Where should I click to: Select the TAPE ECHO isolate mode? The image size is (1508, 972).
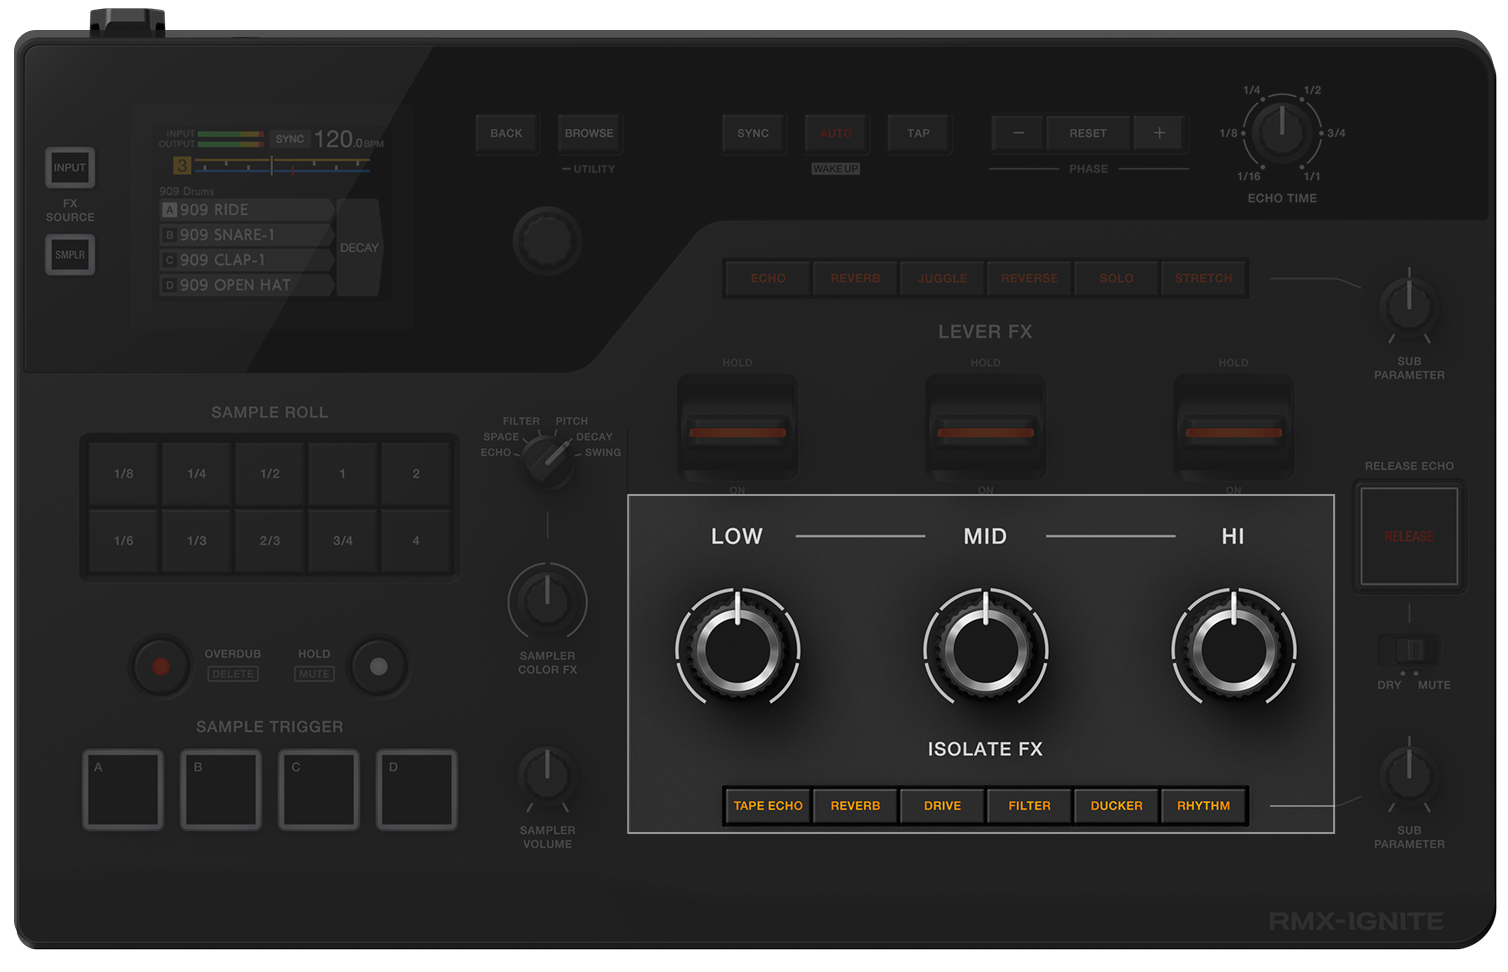click(x=767, y=805)
